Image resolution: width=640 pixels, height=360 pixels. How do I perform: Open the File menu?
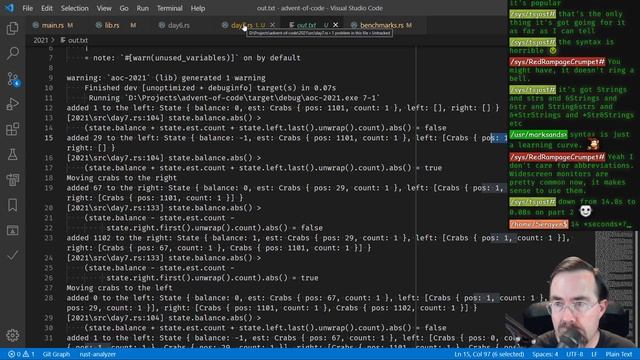tap(28, 8)
